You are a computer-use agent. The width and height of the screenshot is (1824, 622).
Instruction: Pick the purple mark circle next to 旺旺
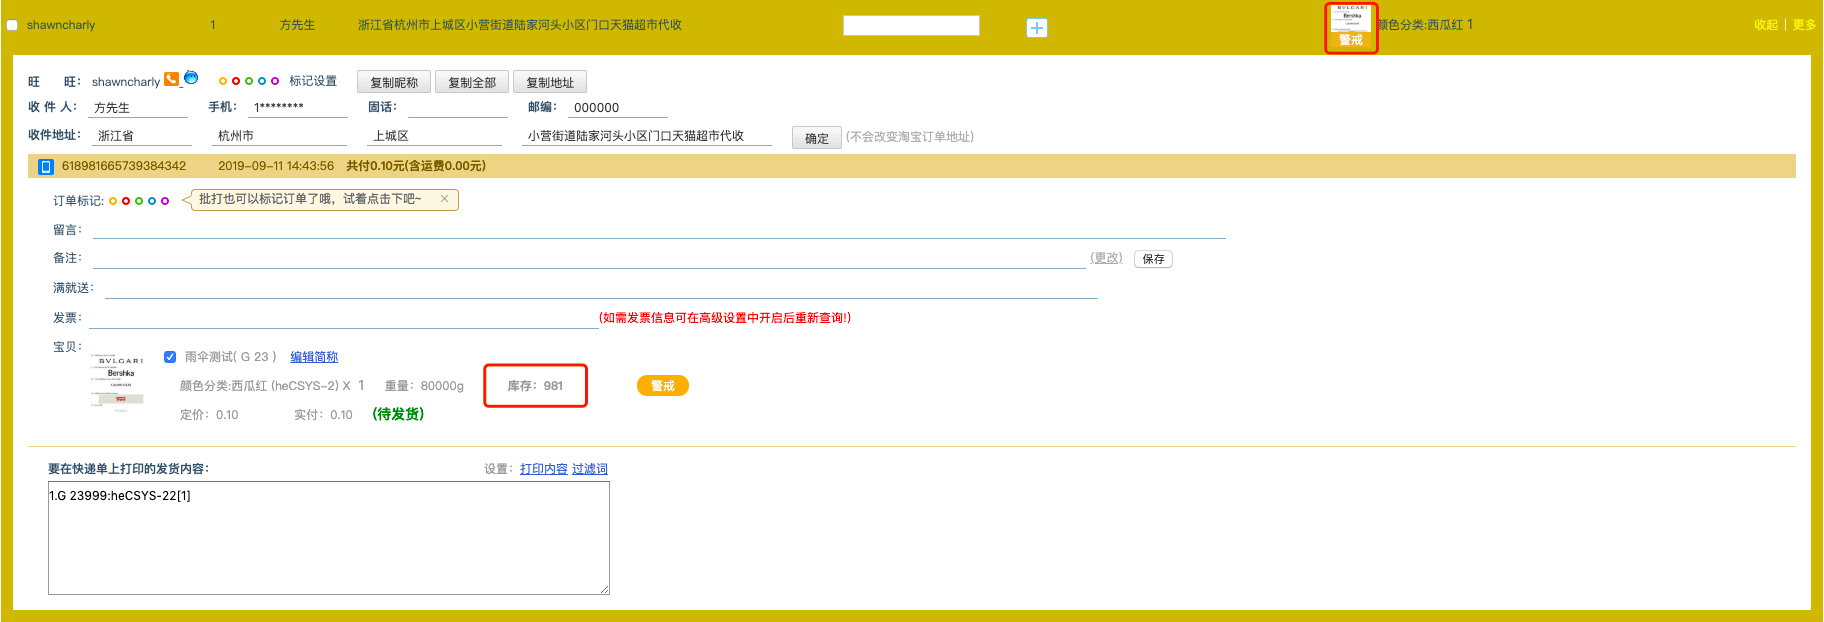point(275,81)
